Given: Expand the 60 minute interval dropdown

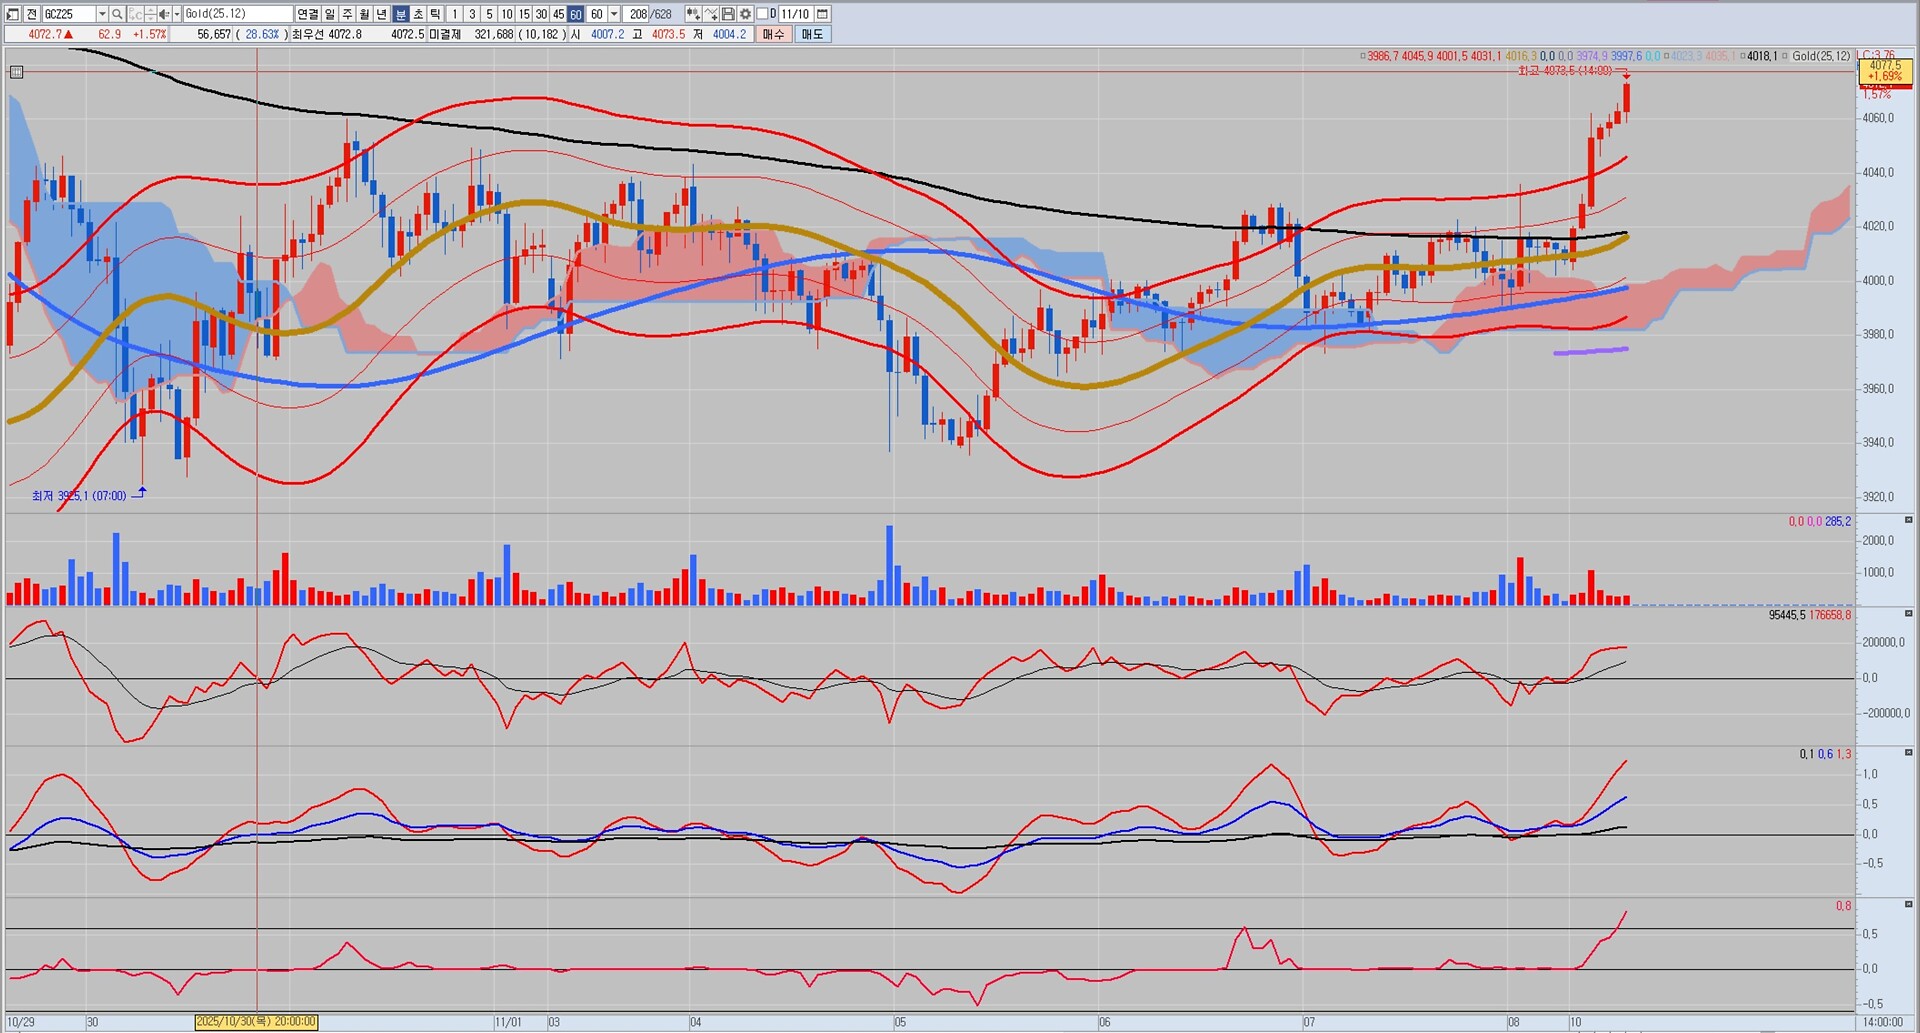Looking at the screenshot, I should point(614,14).
